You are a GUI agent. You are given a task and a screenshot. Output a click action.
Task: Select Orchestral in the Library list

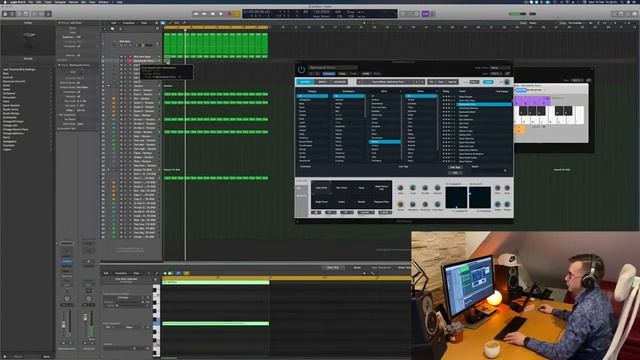coord(10,93)
